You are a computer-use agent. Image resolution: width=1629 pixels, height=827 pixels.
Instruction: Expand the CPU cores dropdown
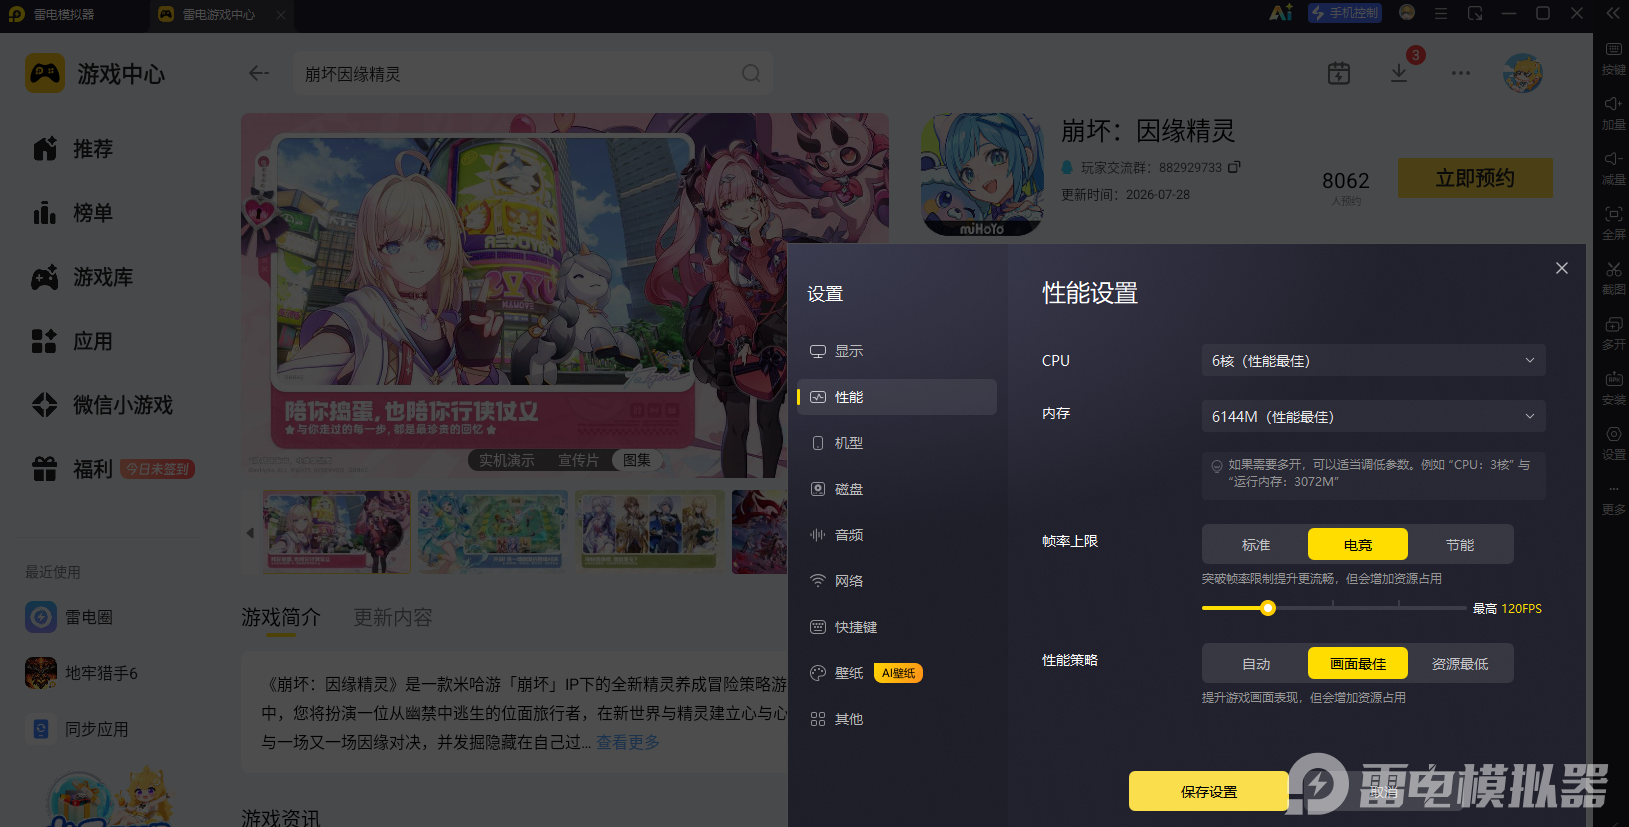tap(1373, 360)
